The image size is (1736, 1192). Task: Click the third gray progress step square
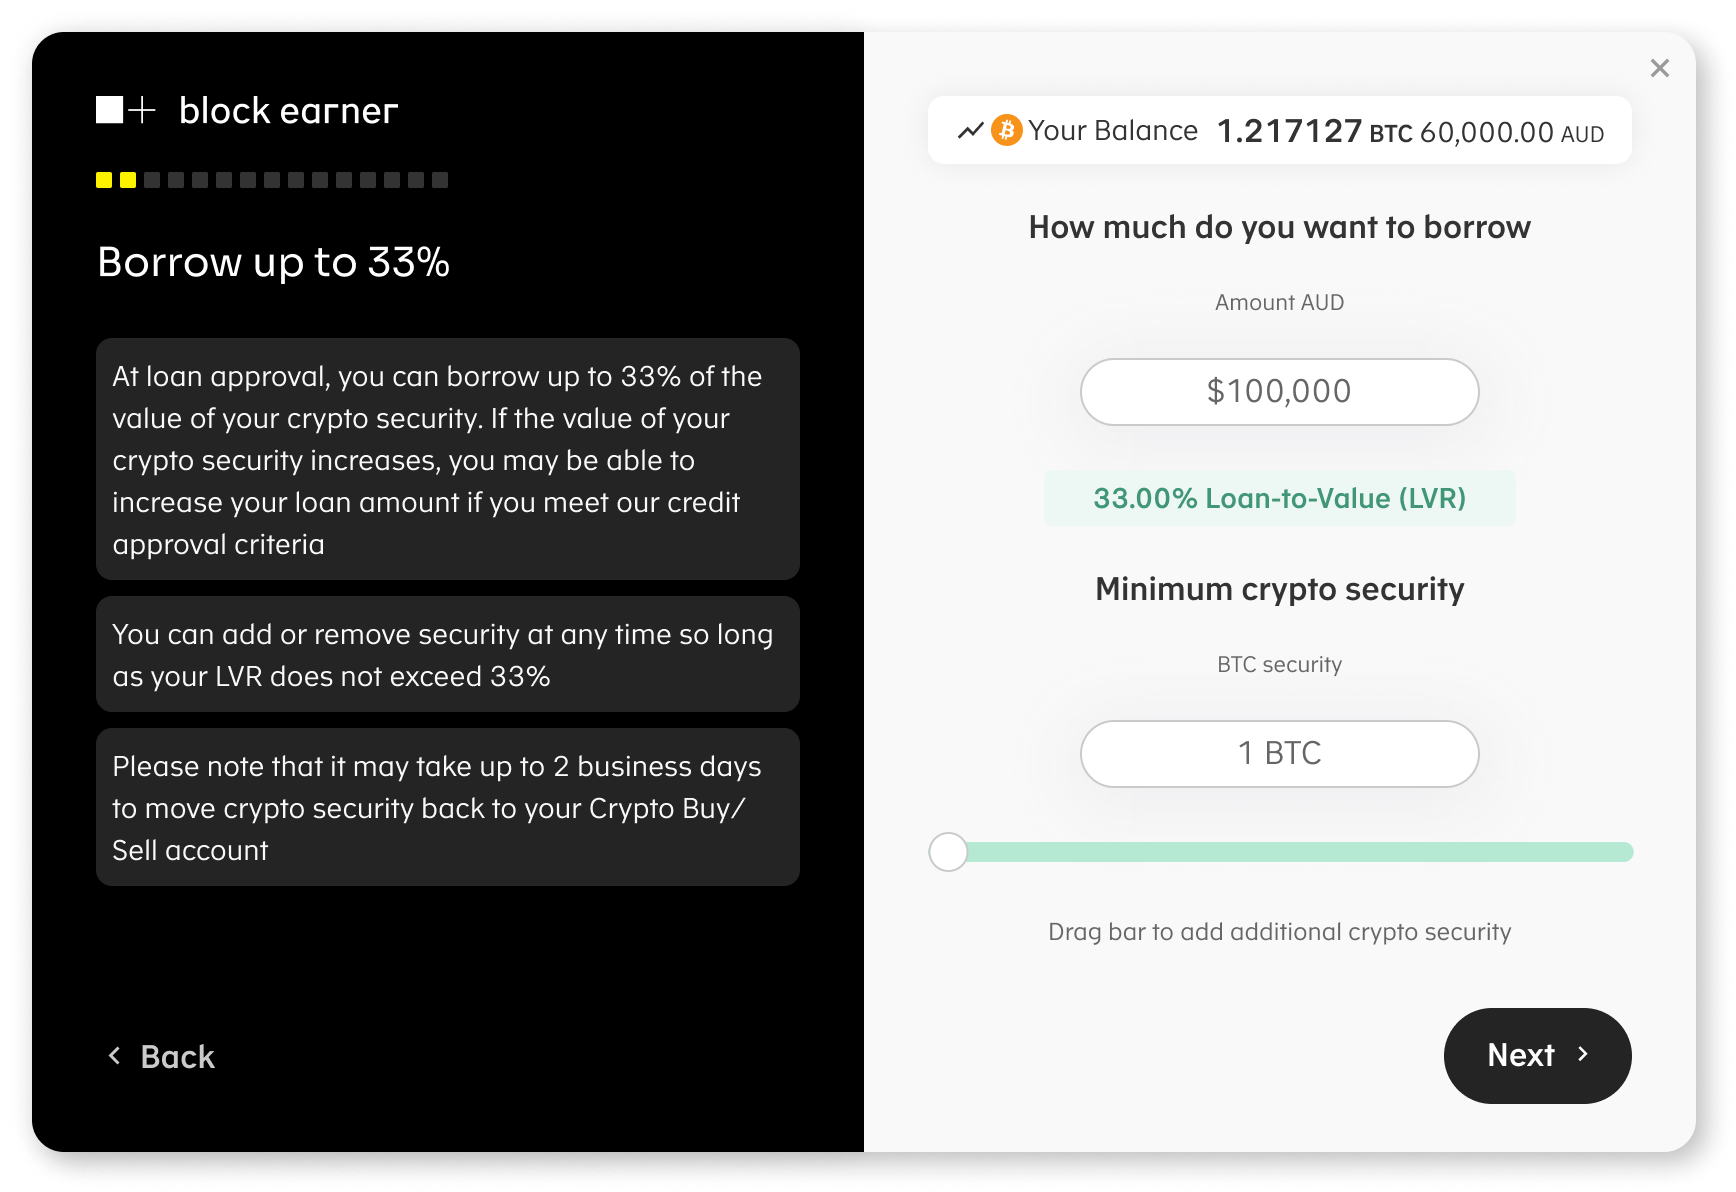pyautogui.click(x=152, y=180)
